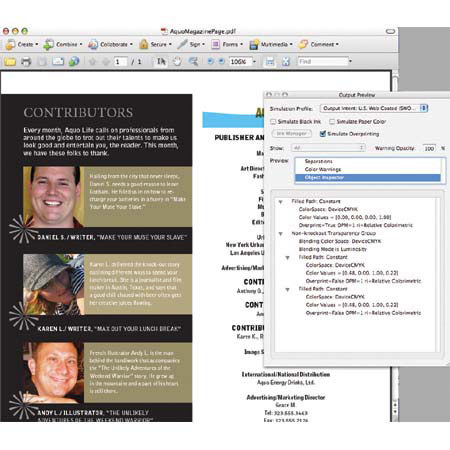Open the Simulation Profile dropdown
Image resolution: width=450 pixels, height=450 pixels.
(x=374, y=108)
